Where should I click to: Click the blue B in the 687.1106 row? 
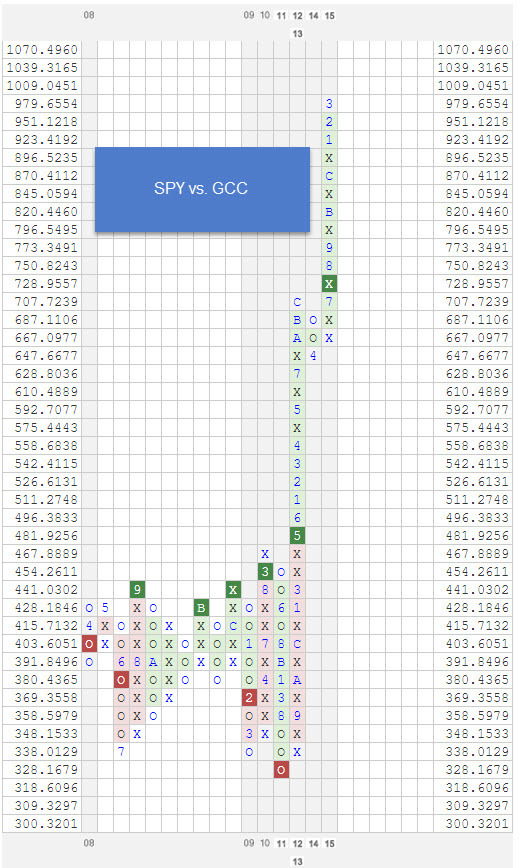click(x=297, y=320)
